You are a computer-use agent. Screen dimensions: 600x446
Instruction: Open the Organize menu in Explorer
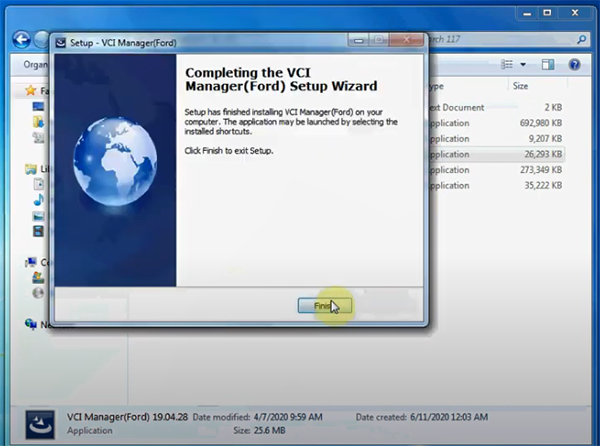click(x=36, y=65)
